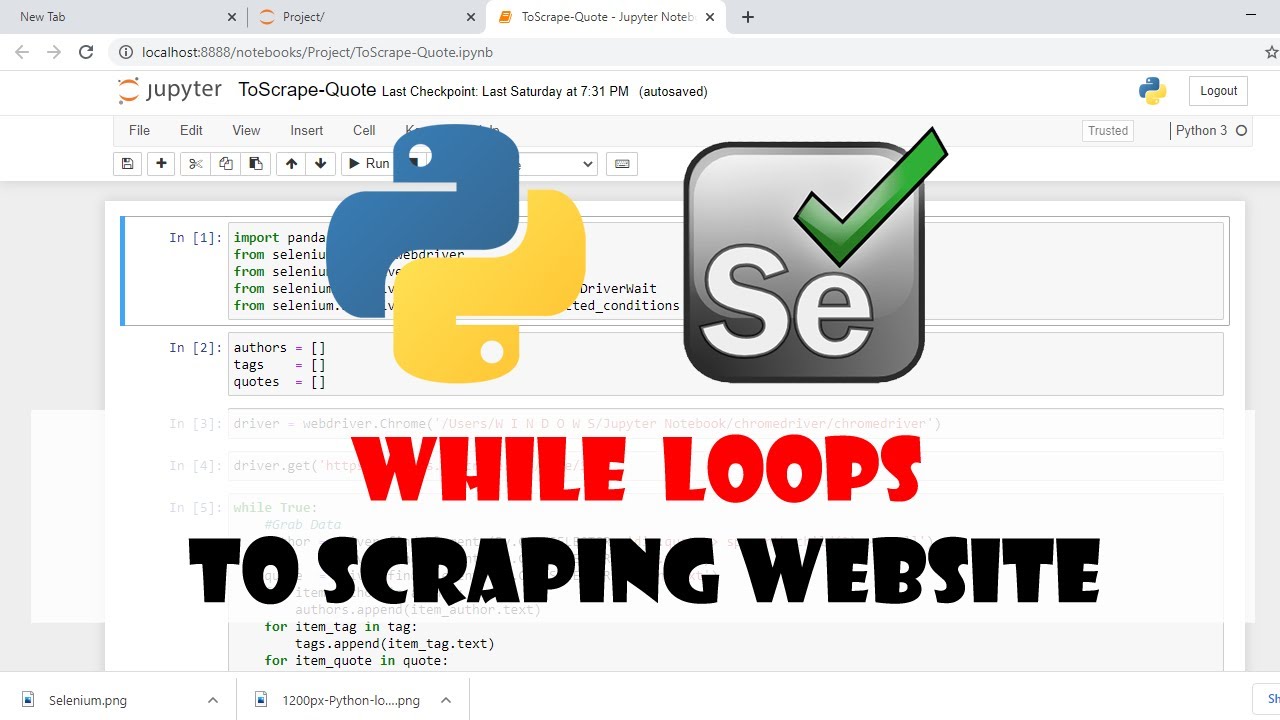Open the Cell menu
Screen dimensions: 1280x720
(x=364, y=130)
